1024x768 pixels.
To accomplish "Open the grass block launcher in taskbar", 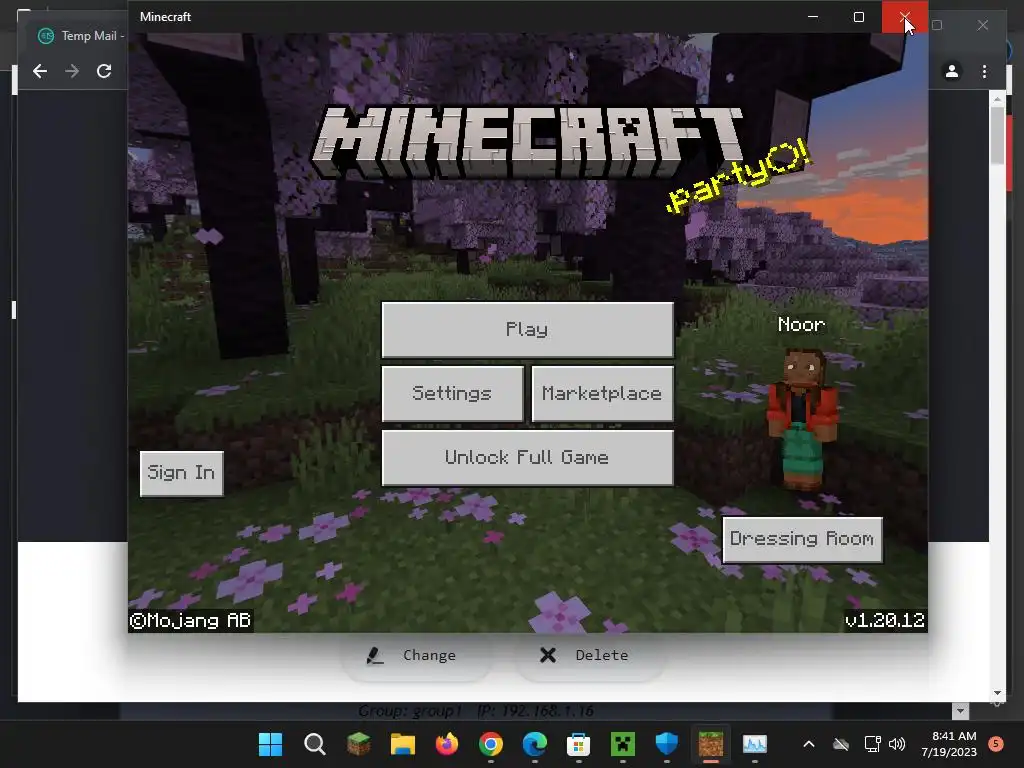I will pyautogui.click(x=359, y=744).
